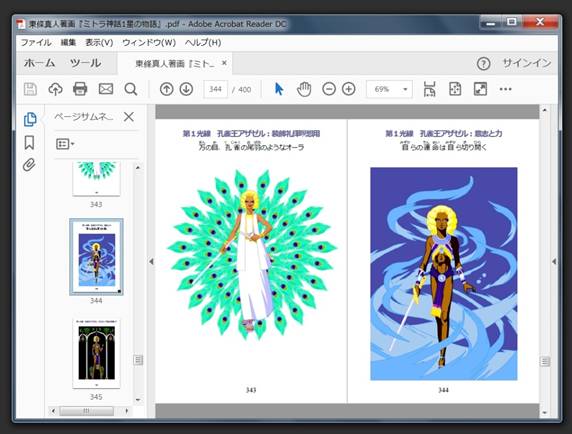Select page 344 thumbnail

(x=96, y=257)
